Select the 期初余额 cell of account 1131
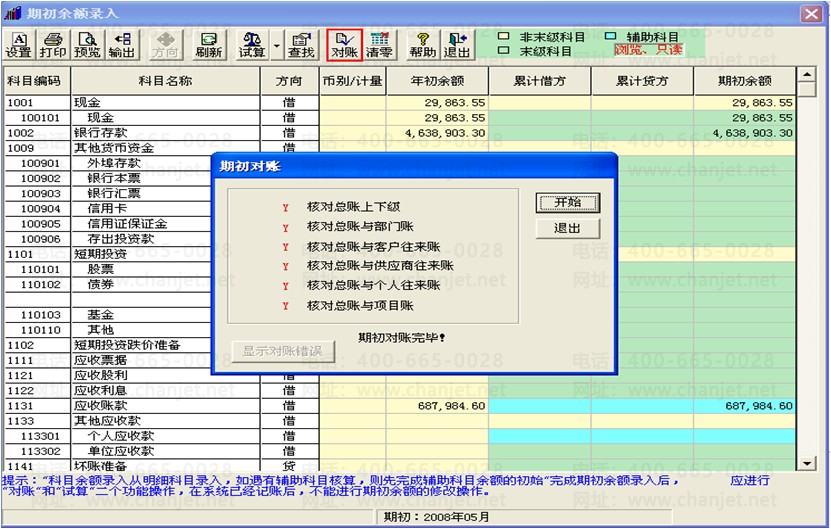This screenshot has width=831, height=529. (745, 406)
